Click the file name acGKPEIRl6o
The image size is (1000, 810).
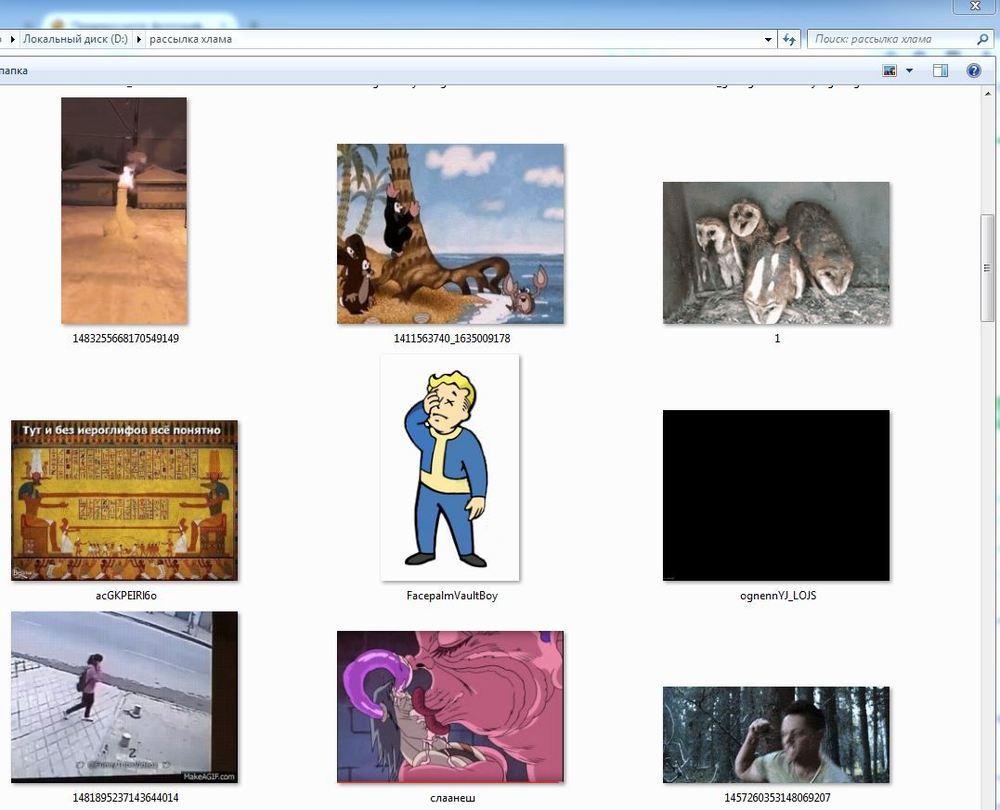(x=126, y=596)
